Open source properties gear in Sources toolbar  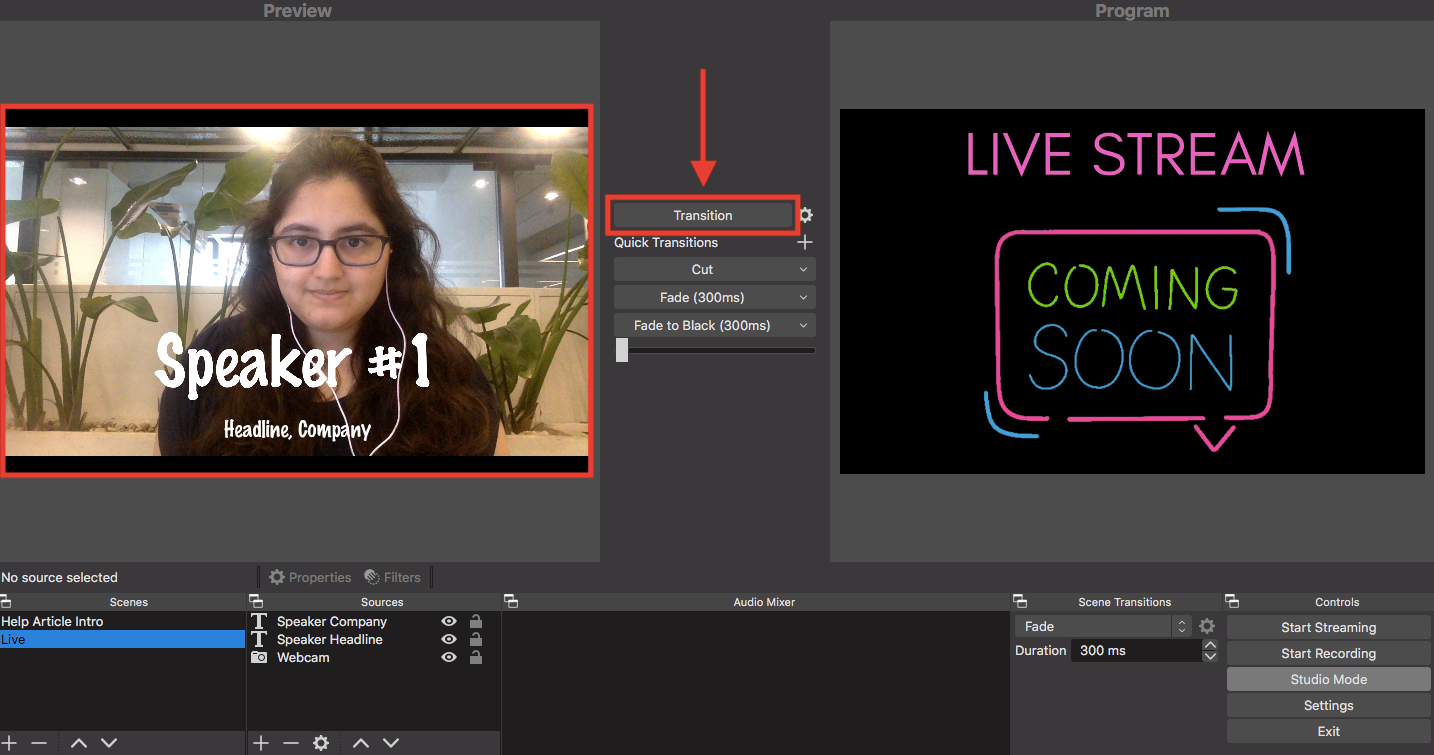click(x=321, y=743)
